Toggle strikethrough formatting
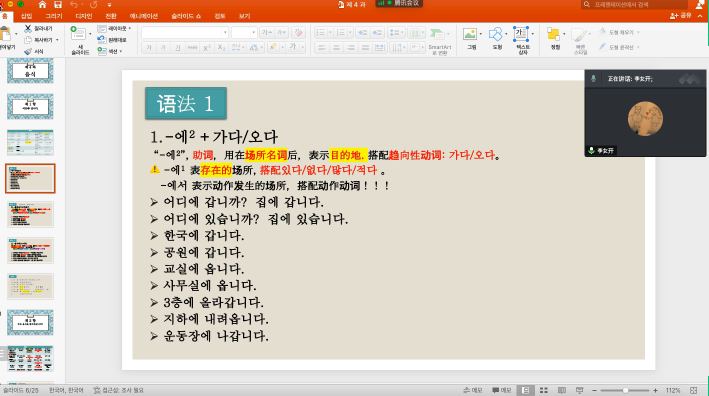Screen dimensions: 709x396 (x=192, y=47)
